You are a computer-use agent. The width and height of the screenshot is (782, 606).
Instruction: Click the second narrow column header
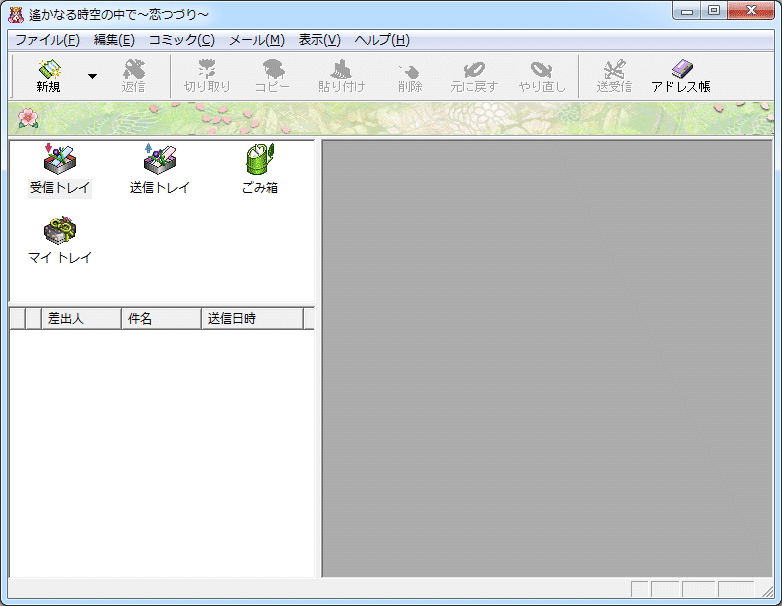click(x=33, y=319)
